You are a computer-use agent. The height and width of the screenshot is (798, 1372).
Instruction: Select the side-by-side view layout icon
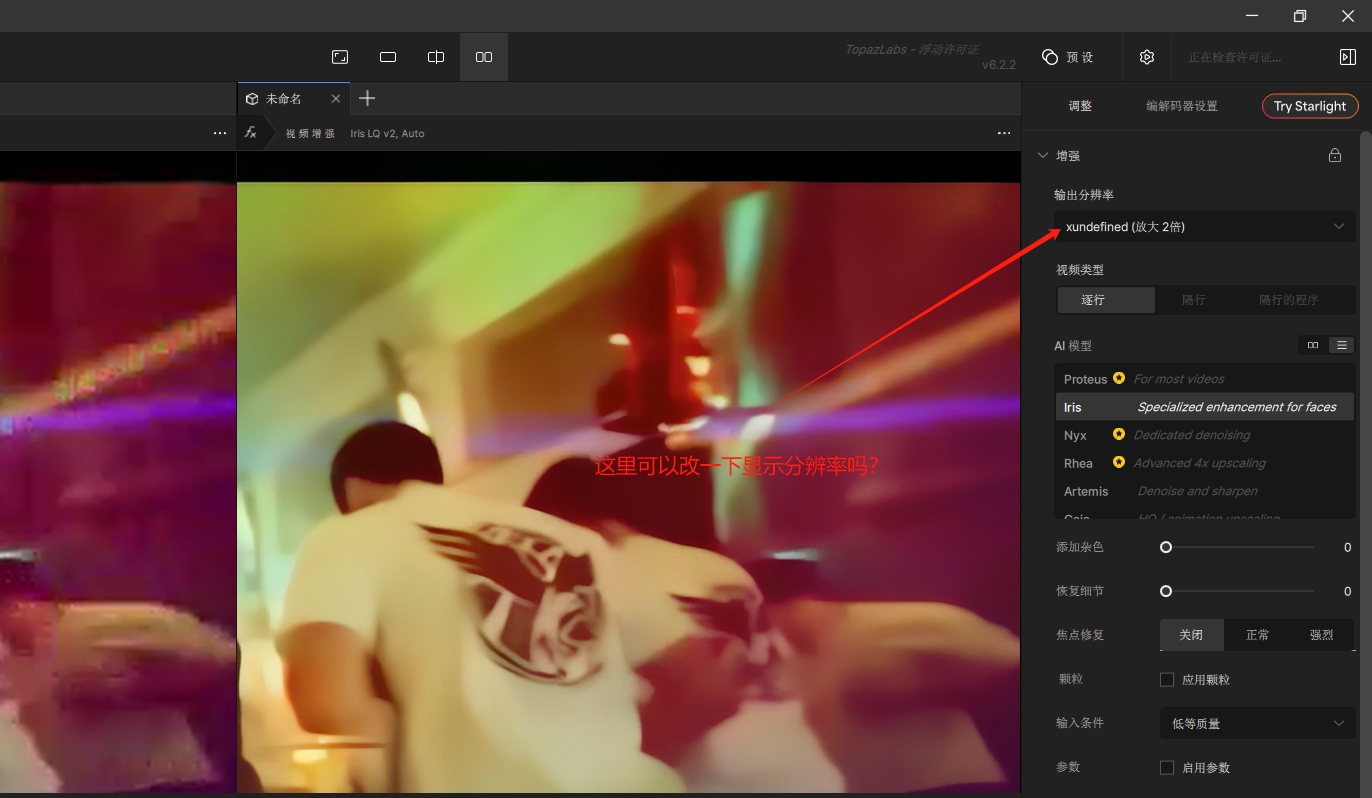484,57
